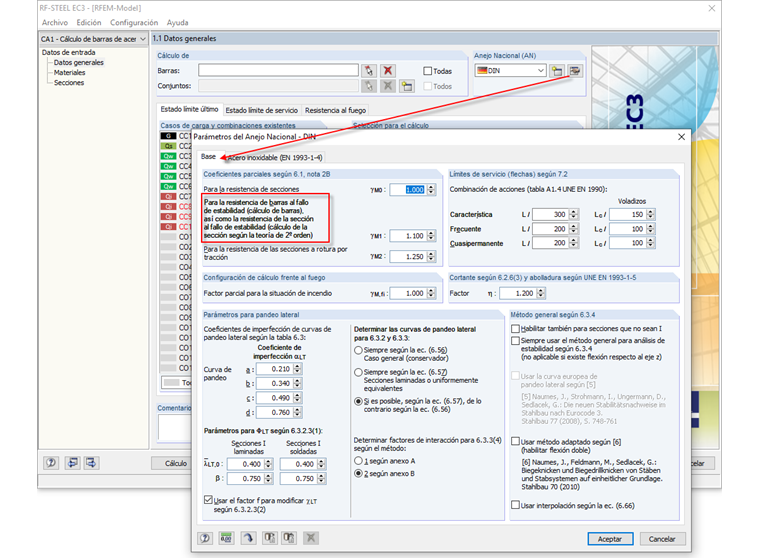Adjust the γM,fi 1.000 spinner arrows
Image resolution: width=760 pixels, height=558 pixels.
tap(431, 293)
